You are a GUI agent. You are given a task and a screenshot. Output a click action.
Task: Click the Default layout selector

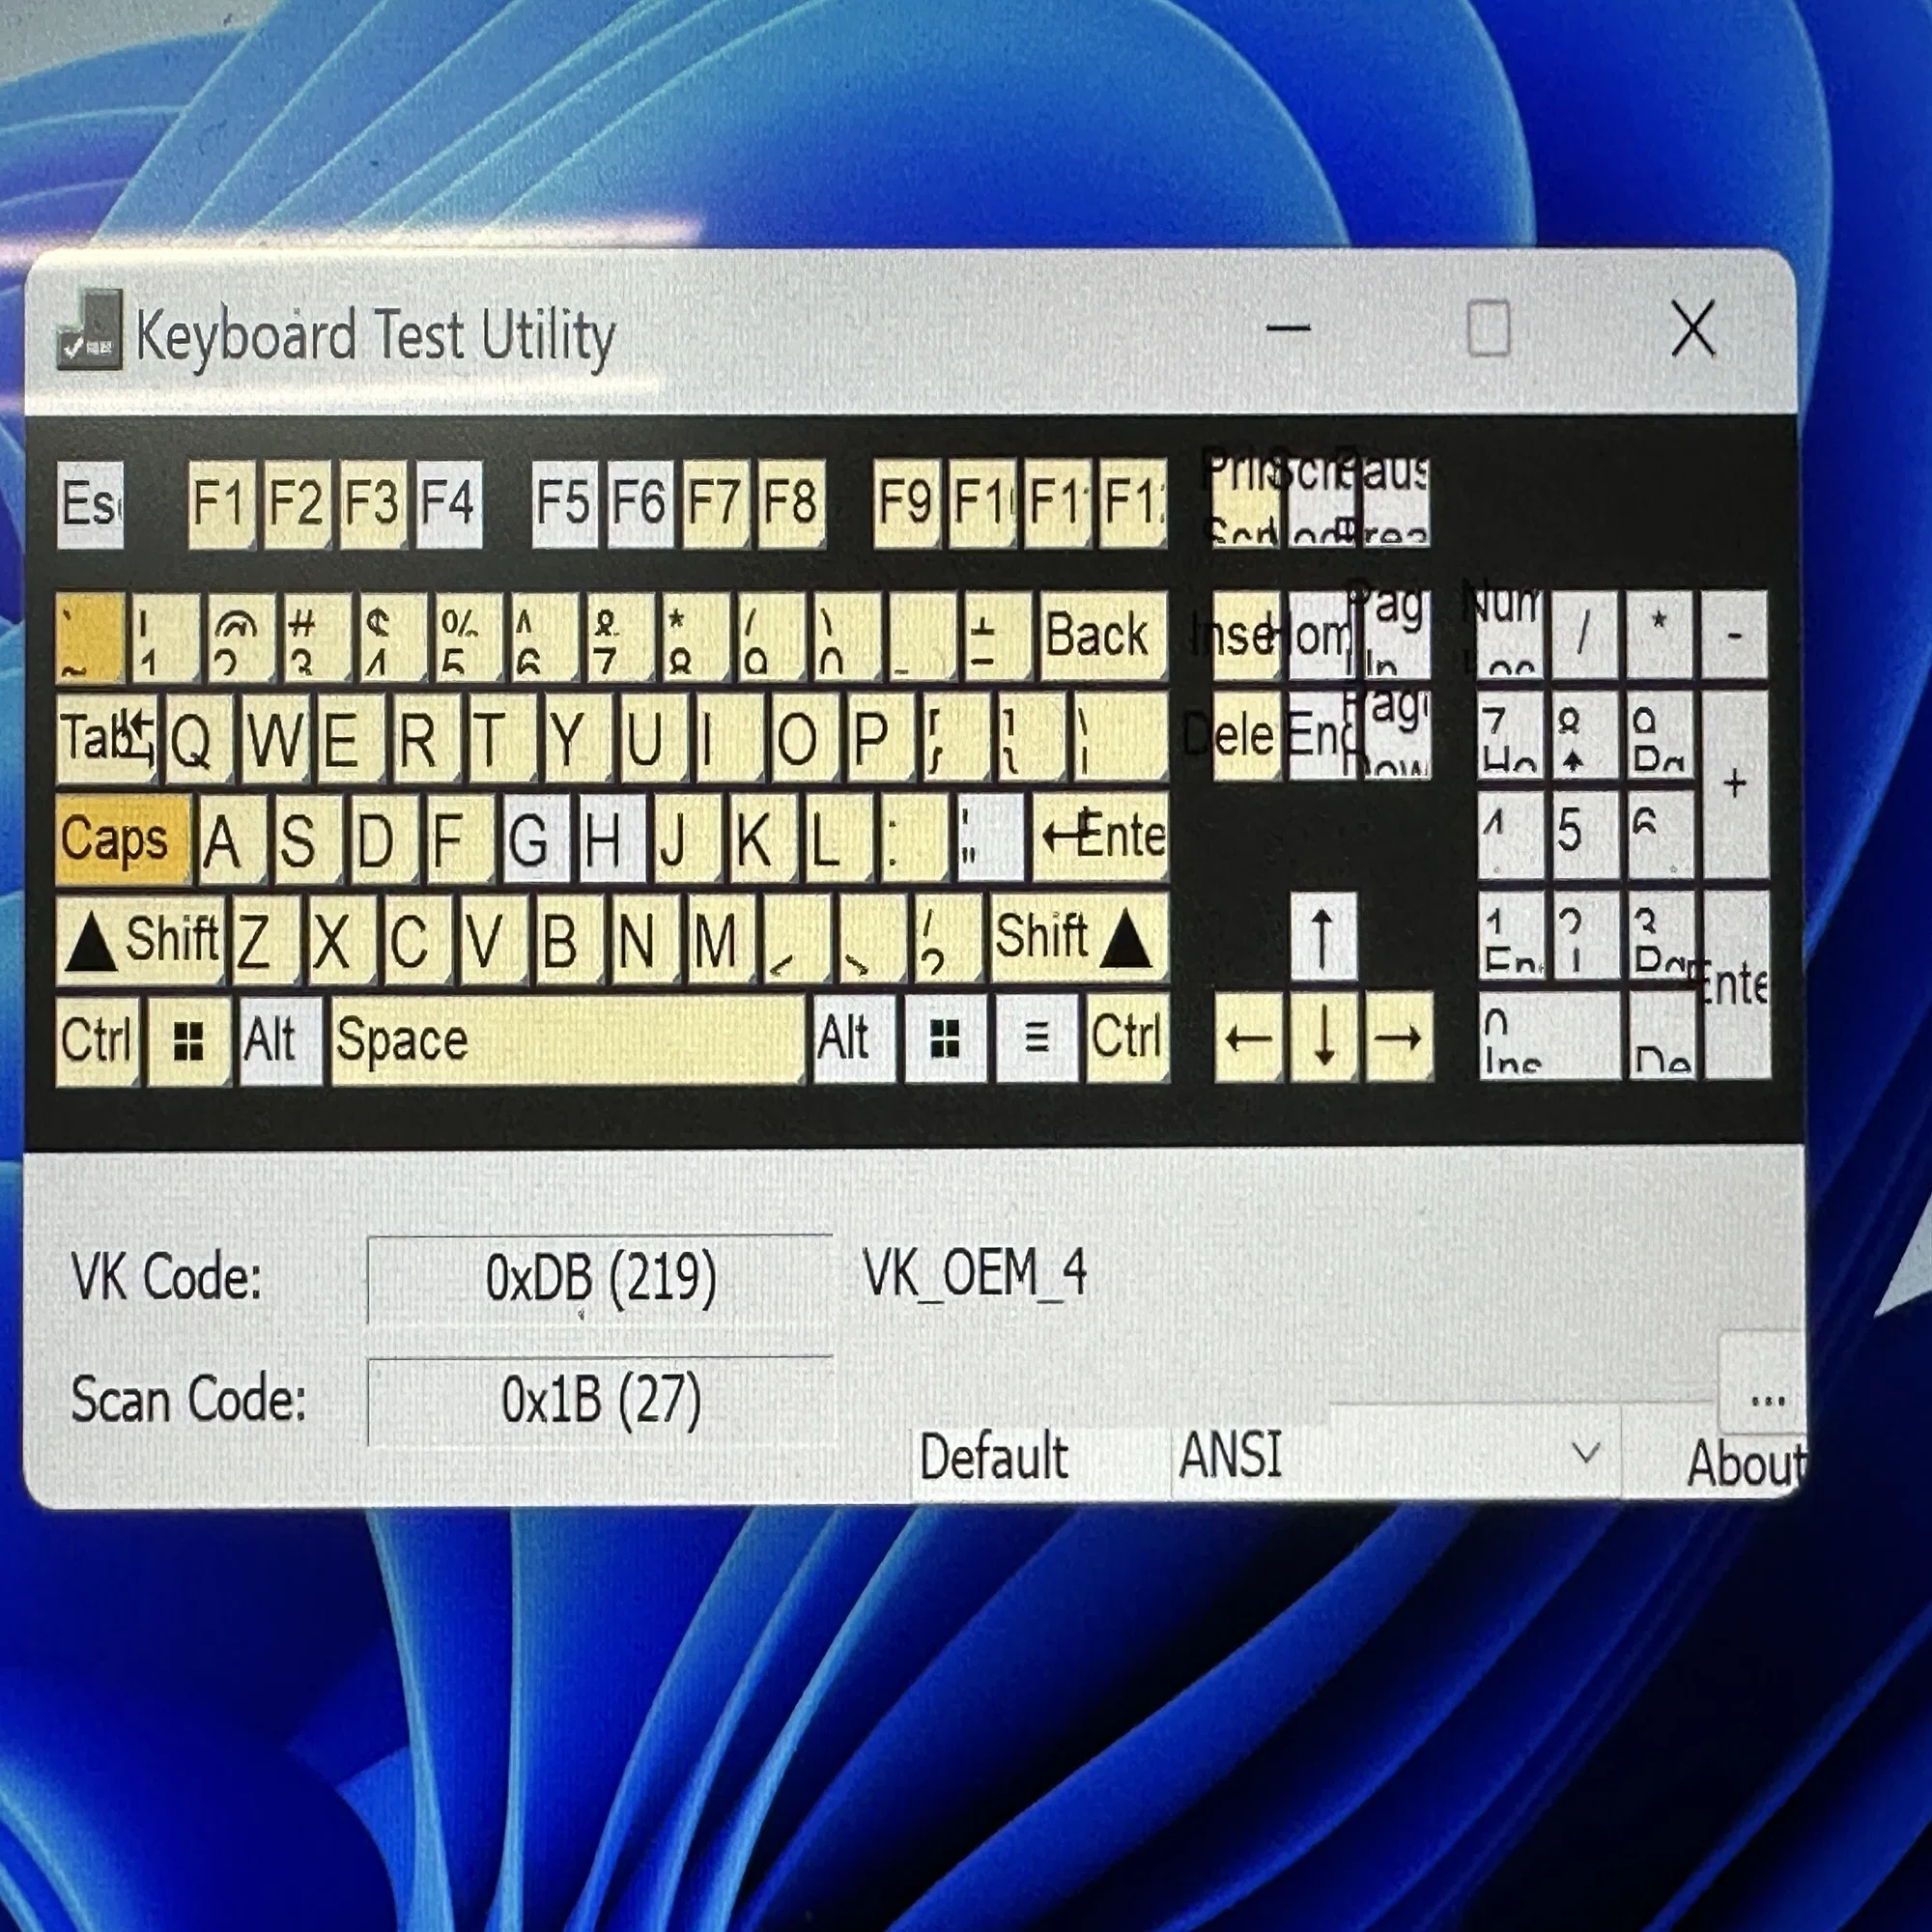pos(1040,1456)
